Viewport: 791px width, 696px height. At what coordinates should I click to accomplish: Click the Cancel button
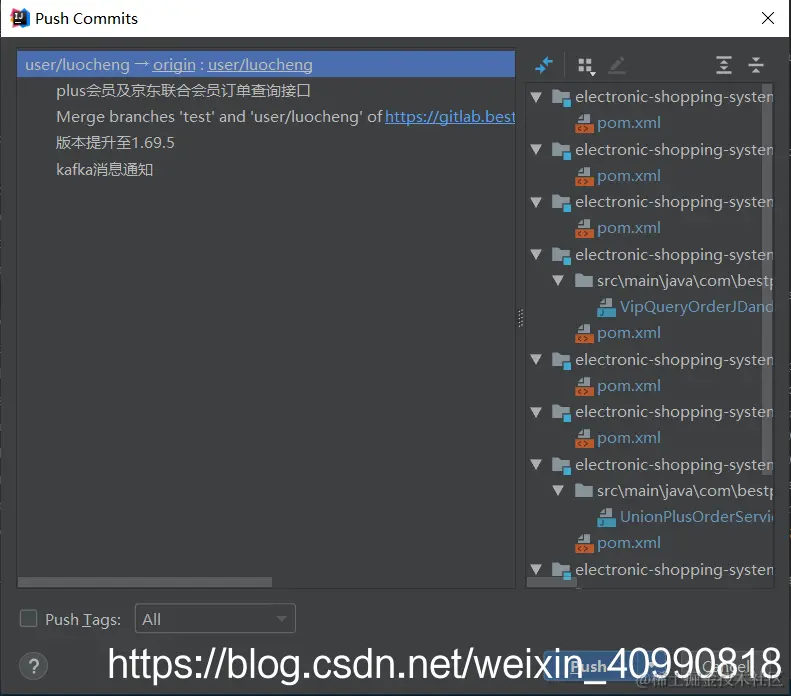pos(725,666)
